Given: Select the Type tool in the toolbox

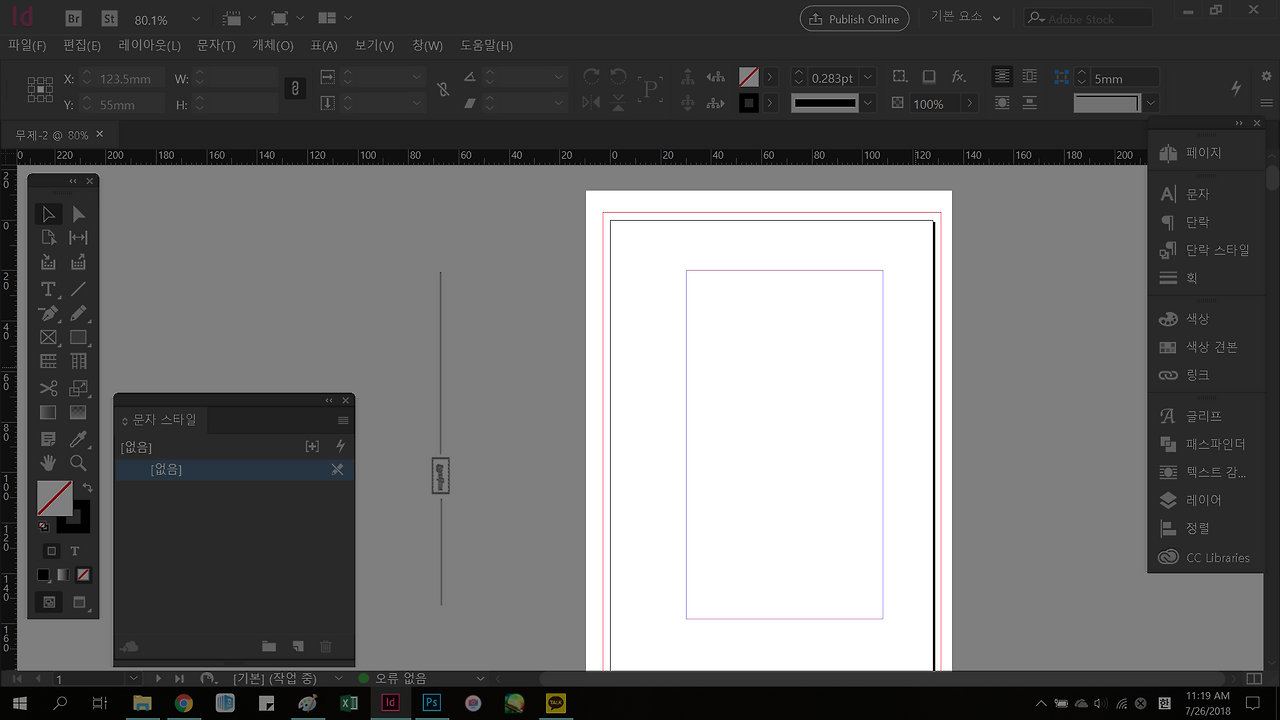Looking at the screenshot, I should click(x=48, y=288).
